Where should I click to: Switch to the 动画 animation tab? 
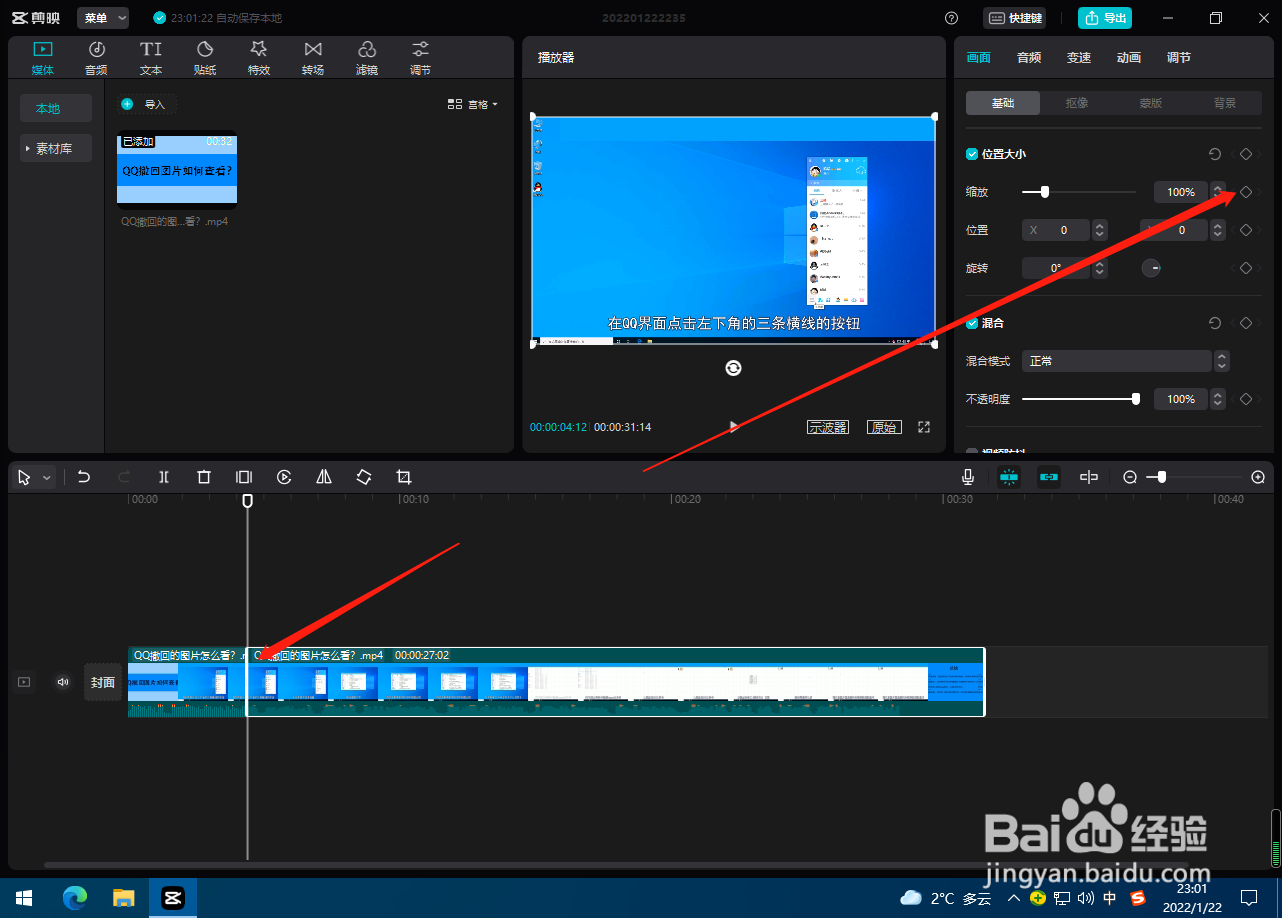point(1129,58)
